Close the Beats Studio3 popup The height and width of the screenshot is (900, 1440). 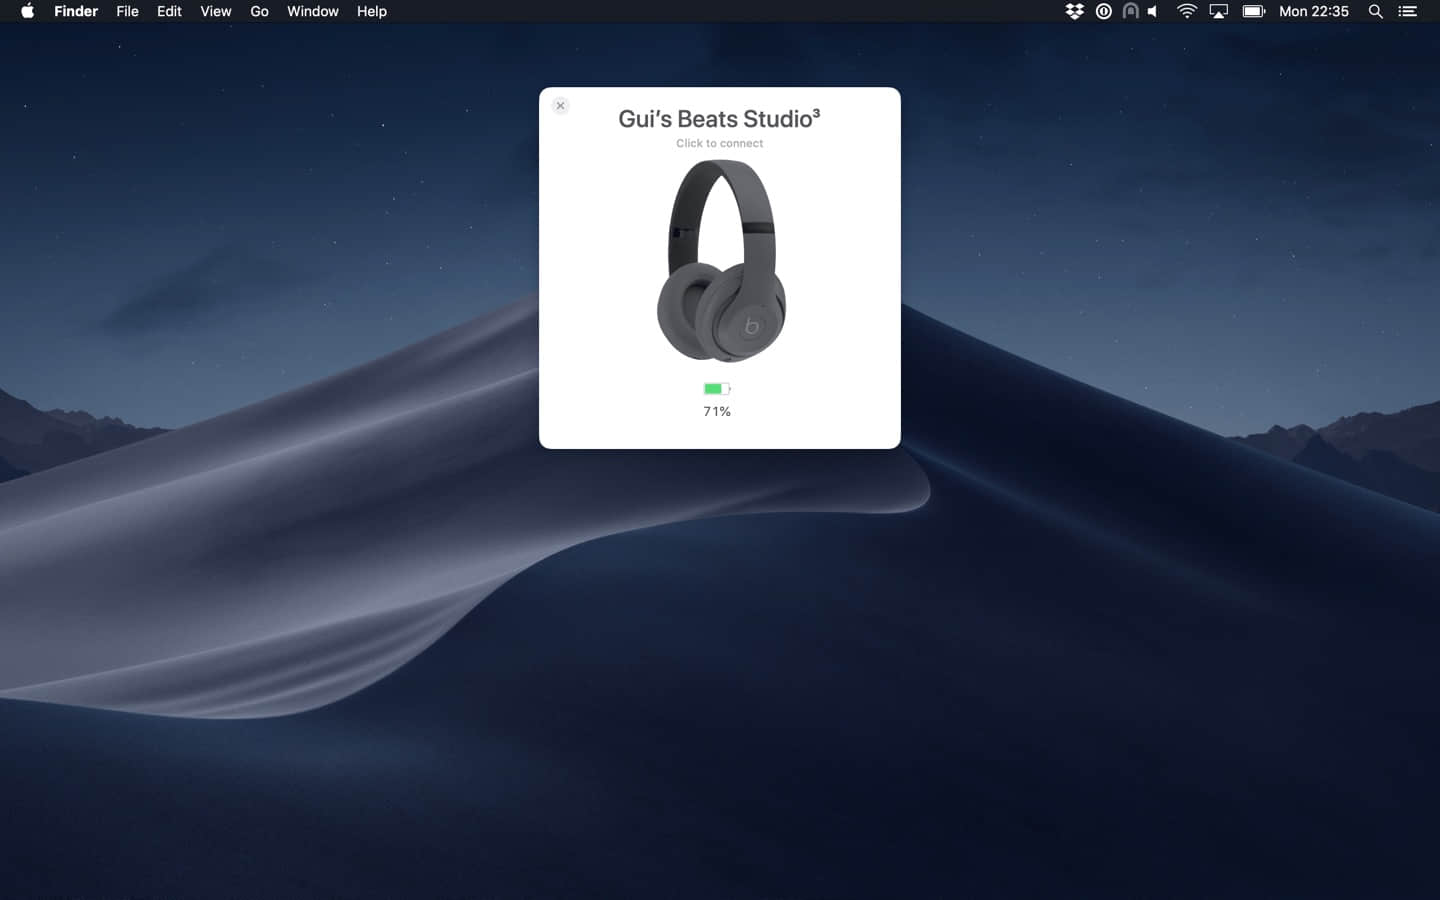560,105
